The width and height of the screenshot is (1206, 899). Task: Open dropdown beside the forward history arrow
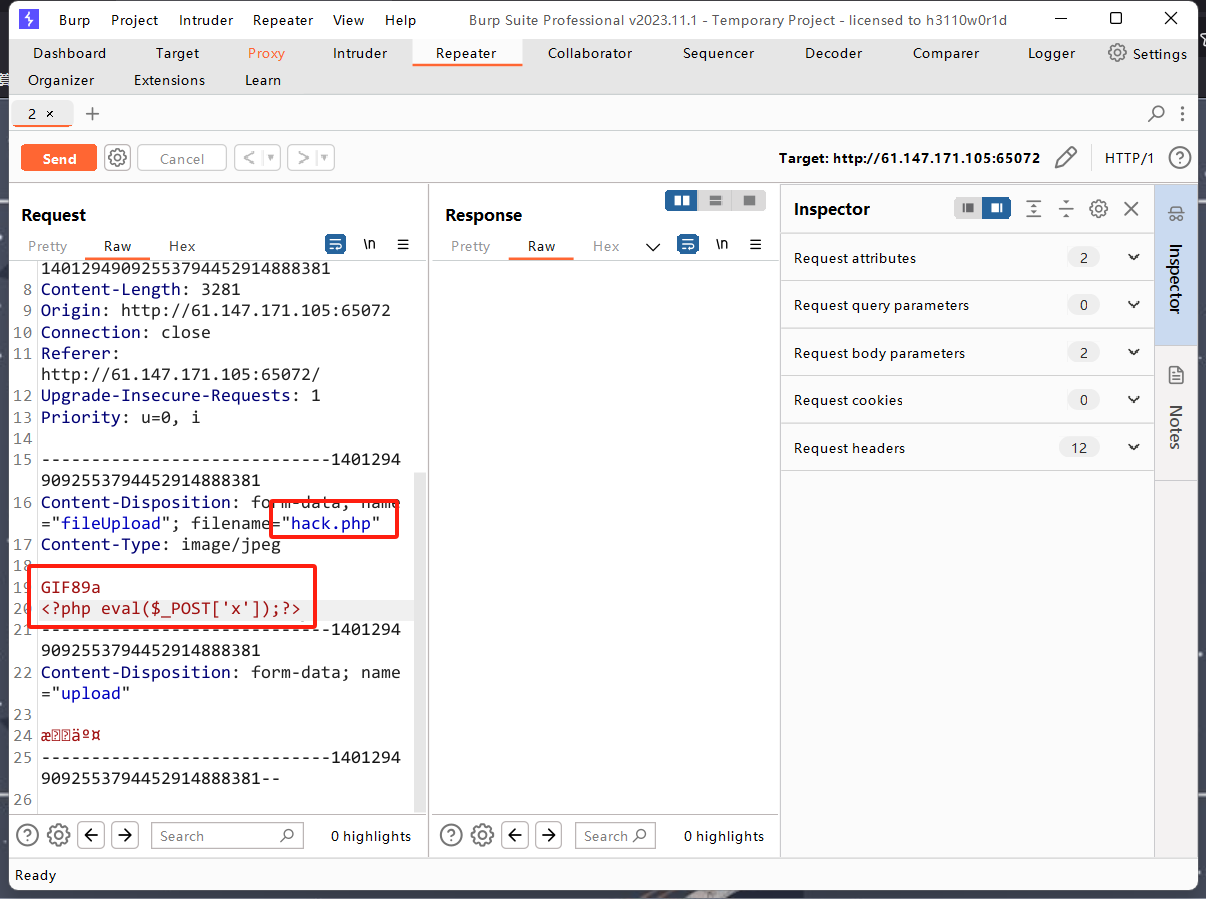[x=323, y=158]
